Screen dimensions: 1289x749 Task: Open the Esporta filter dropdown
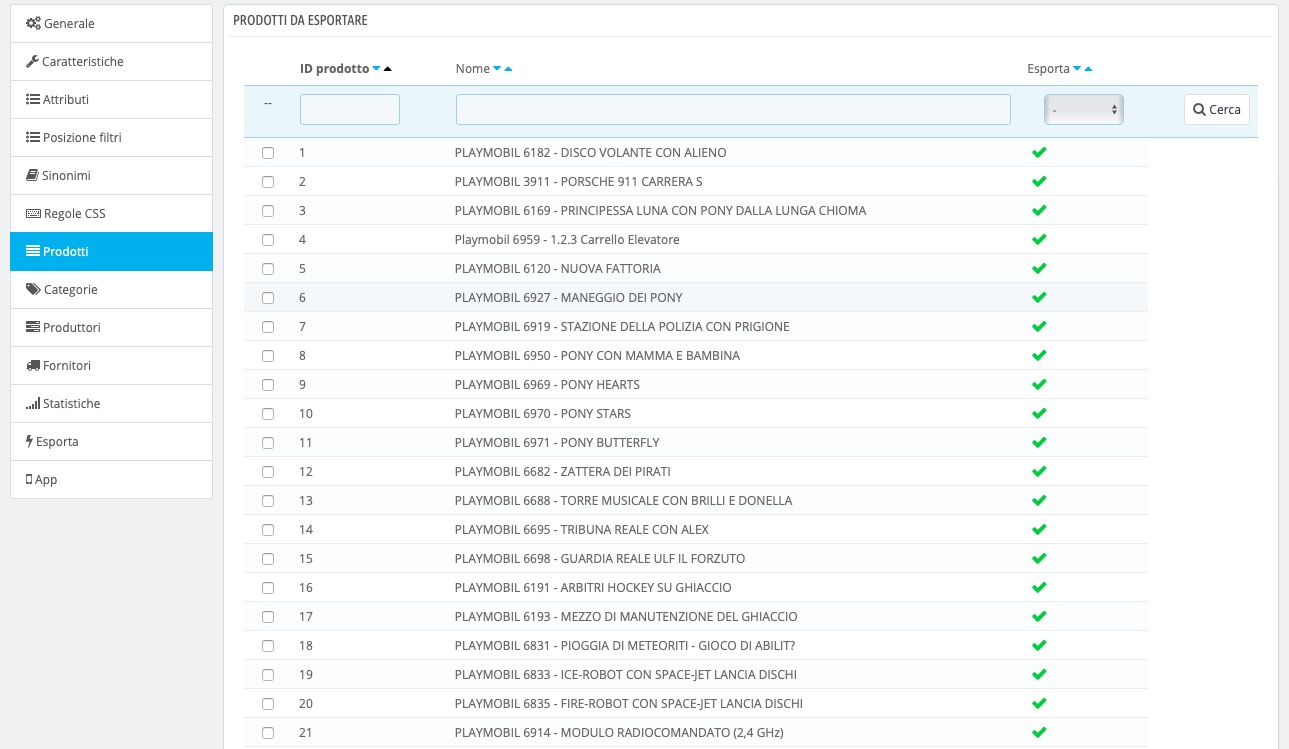1084,110
